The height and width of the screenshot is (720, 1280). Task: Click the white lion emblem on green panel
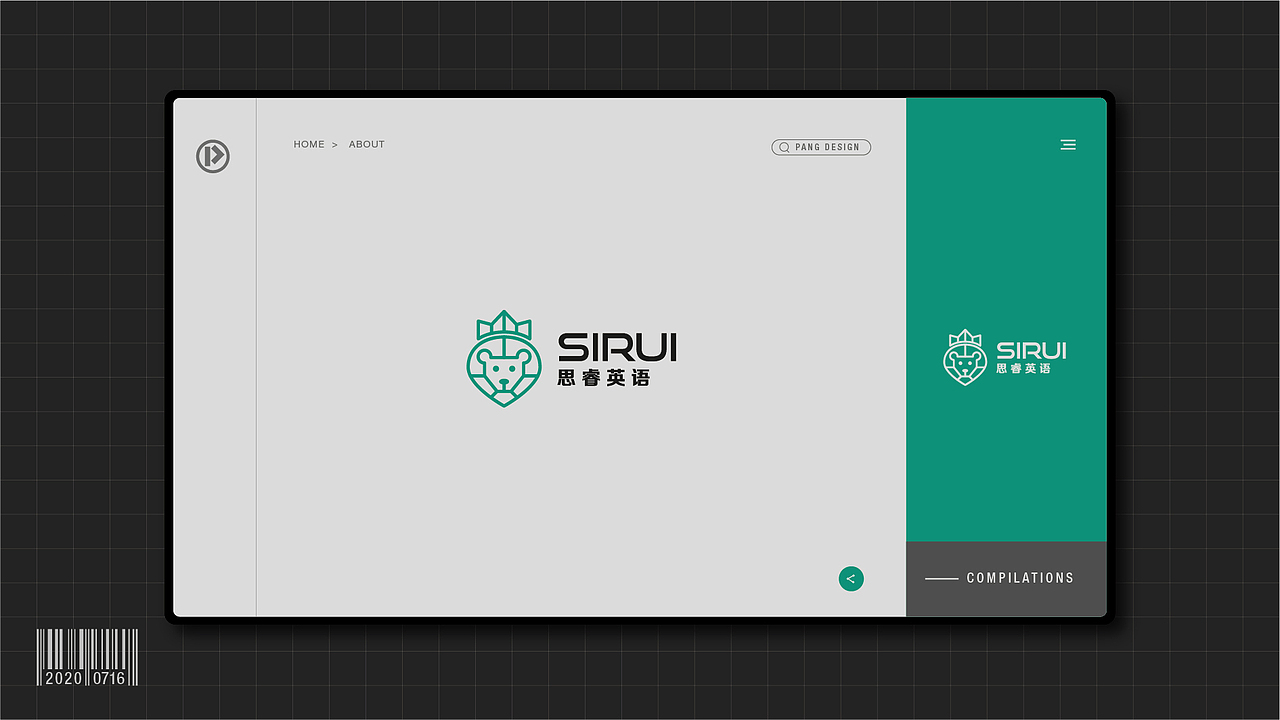965,357
